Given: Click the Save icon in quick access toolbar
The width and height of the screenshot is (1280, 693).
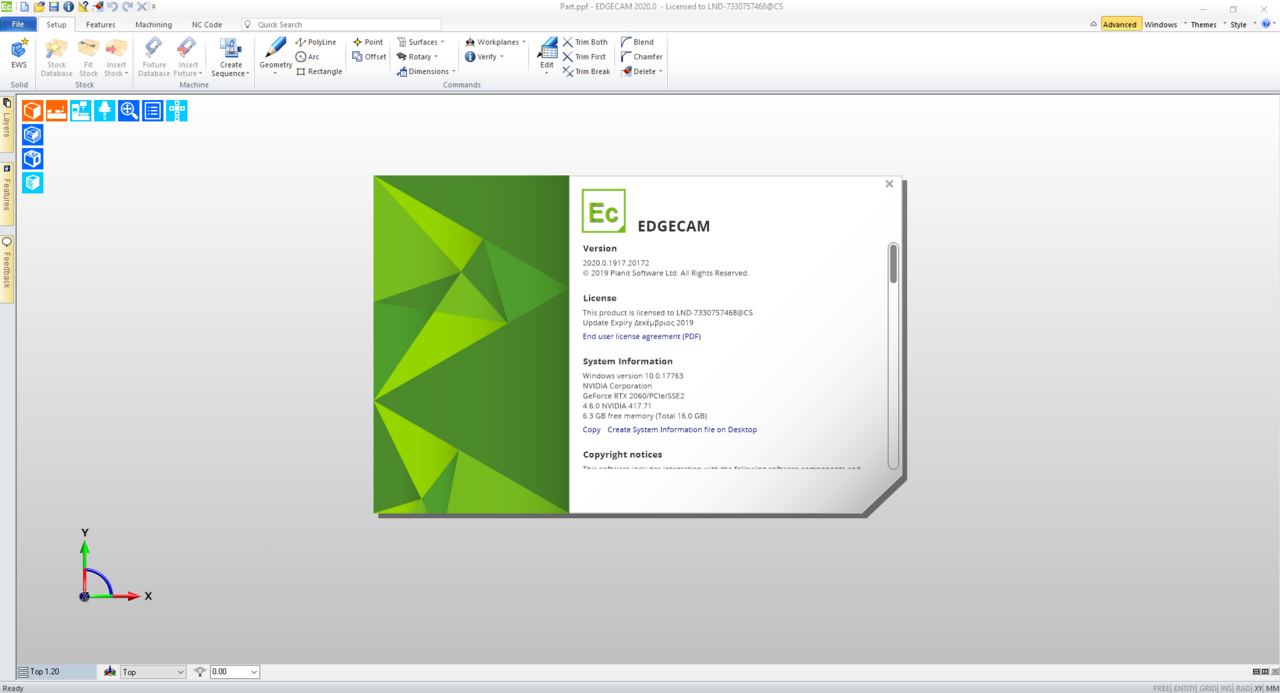Looking at the screenshot, I should (54, 7).
